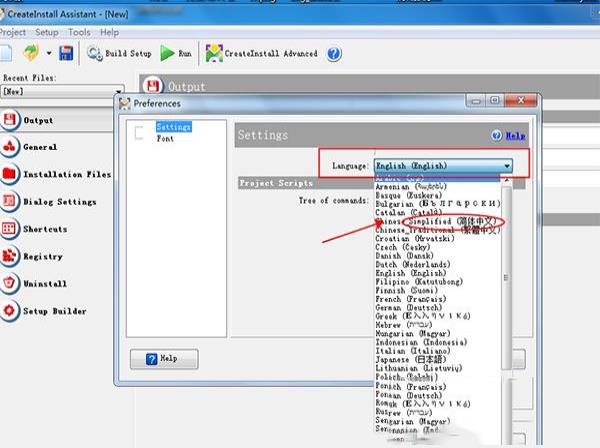Choose German (Deutsch) language

click(x=409, y=308)
